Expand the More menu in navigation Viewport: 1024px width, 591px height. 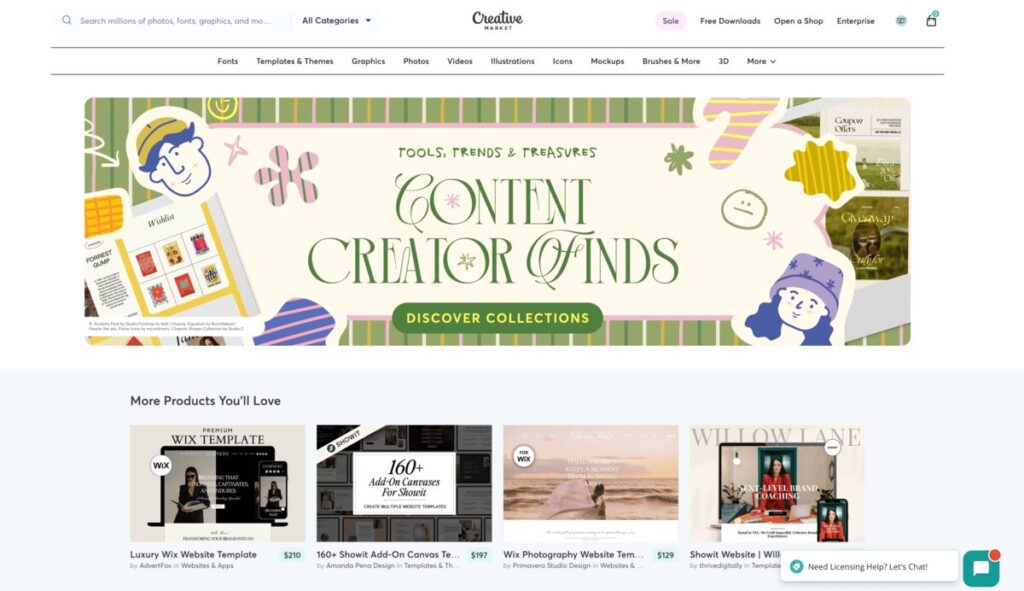pyautogui.click(x=761, y=61)
